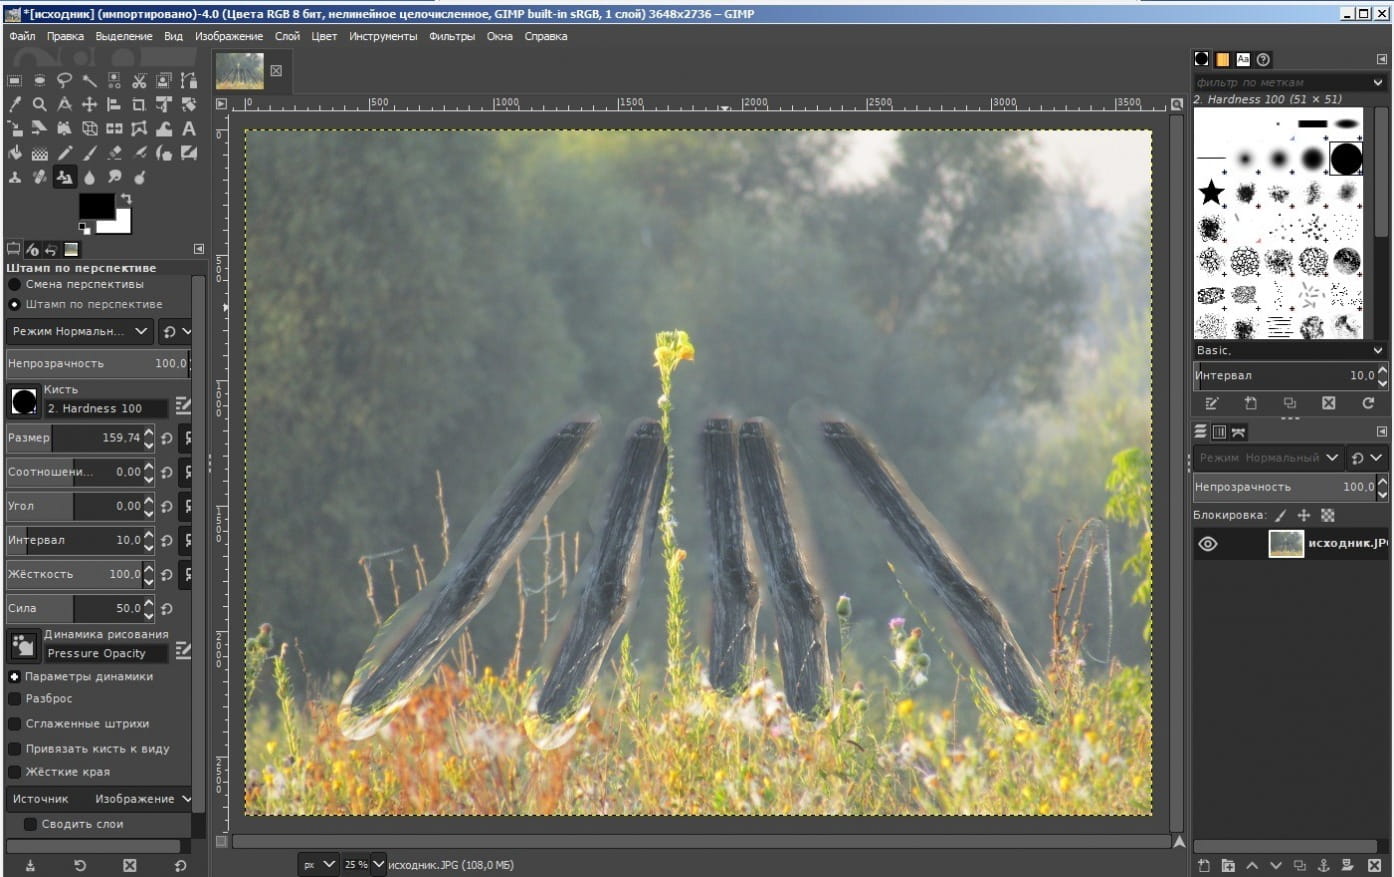Open the brushes panel tab menu arrow
The height and width of the screenshot is (877, 1394).
click(1382, 59)
